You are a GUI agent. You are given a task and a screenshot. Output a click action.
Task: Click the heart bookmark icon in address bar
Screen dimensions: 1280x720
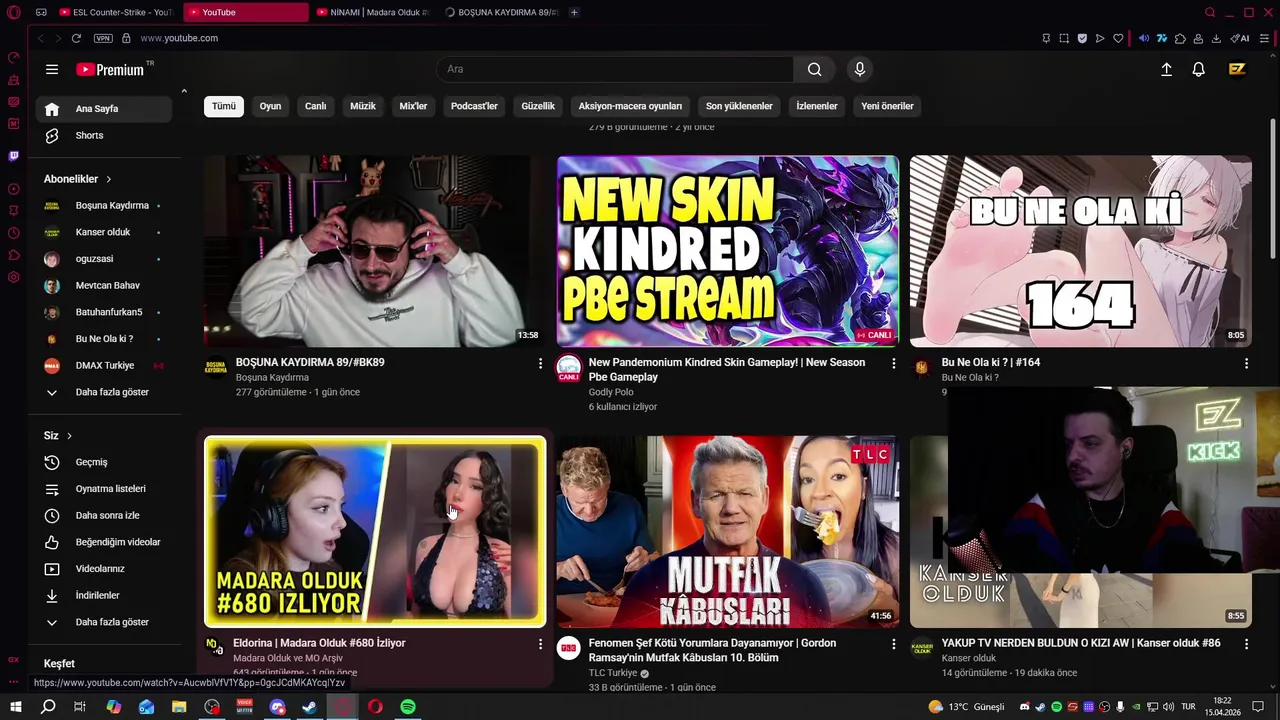coord(1118,38)
